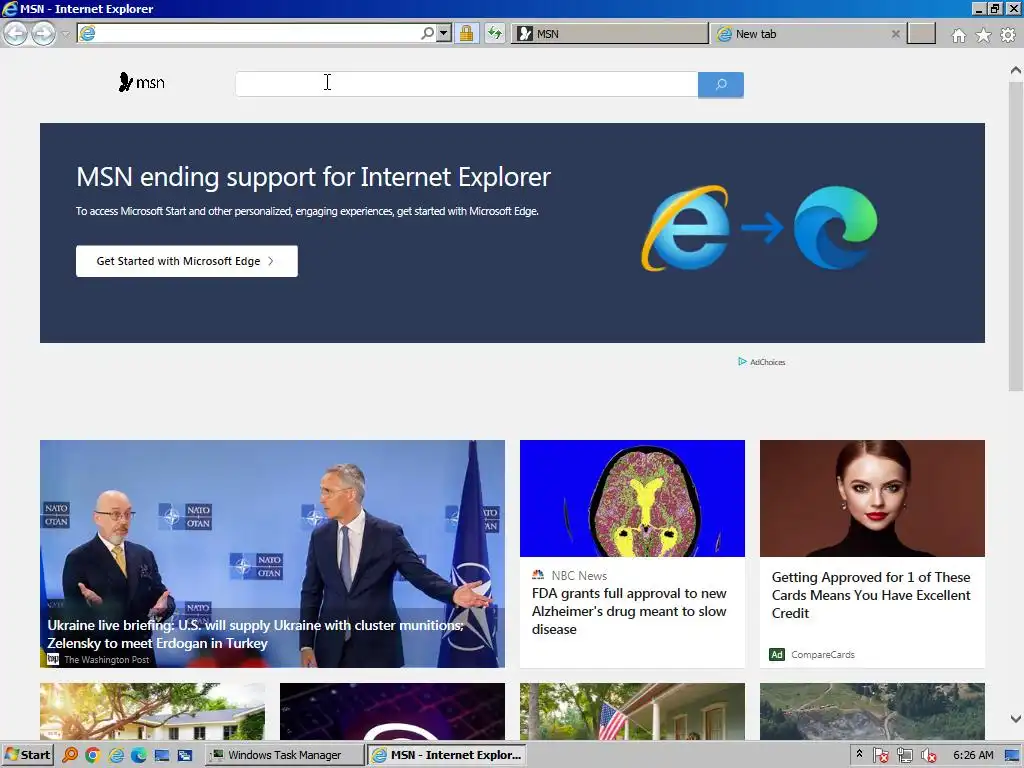Click the vertical scrollbar thumb
Screen dimensions: 1024x768
coord(1016,235)
